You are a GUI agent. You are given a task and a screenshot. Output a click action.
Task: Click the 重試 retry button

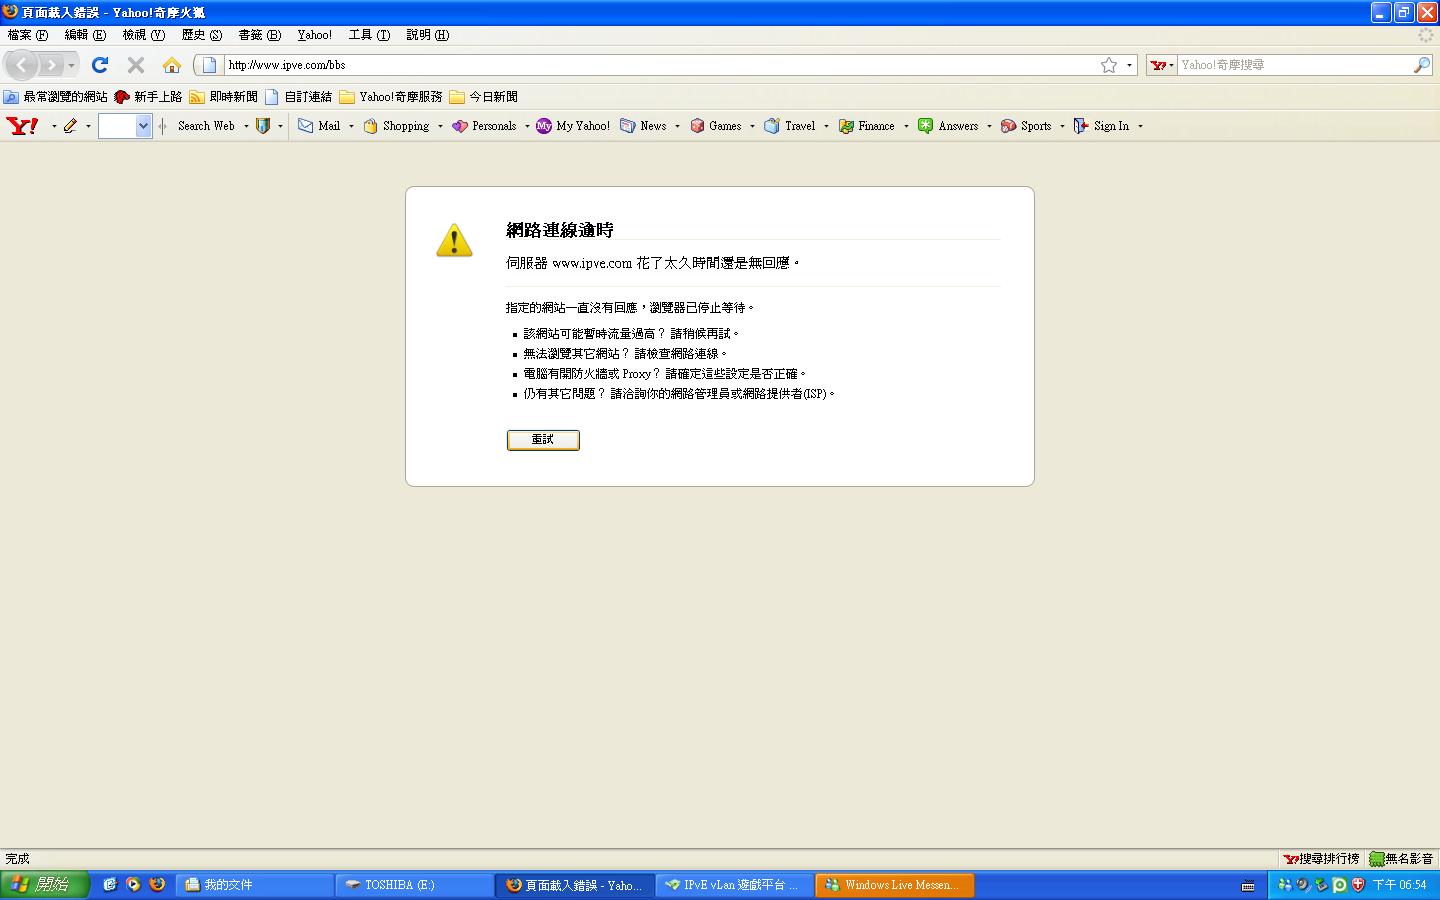click(x=543, y=440)
